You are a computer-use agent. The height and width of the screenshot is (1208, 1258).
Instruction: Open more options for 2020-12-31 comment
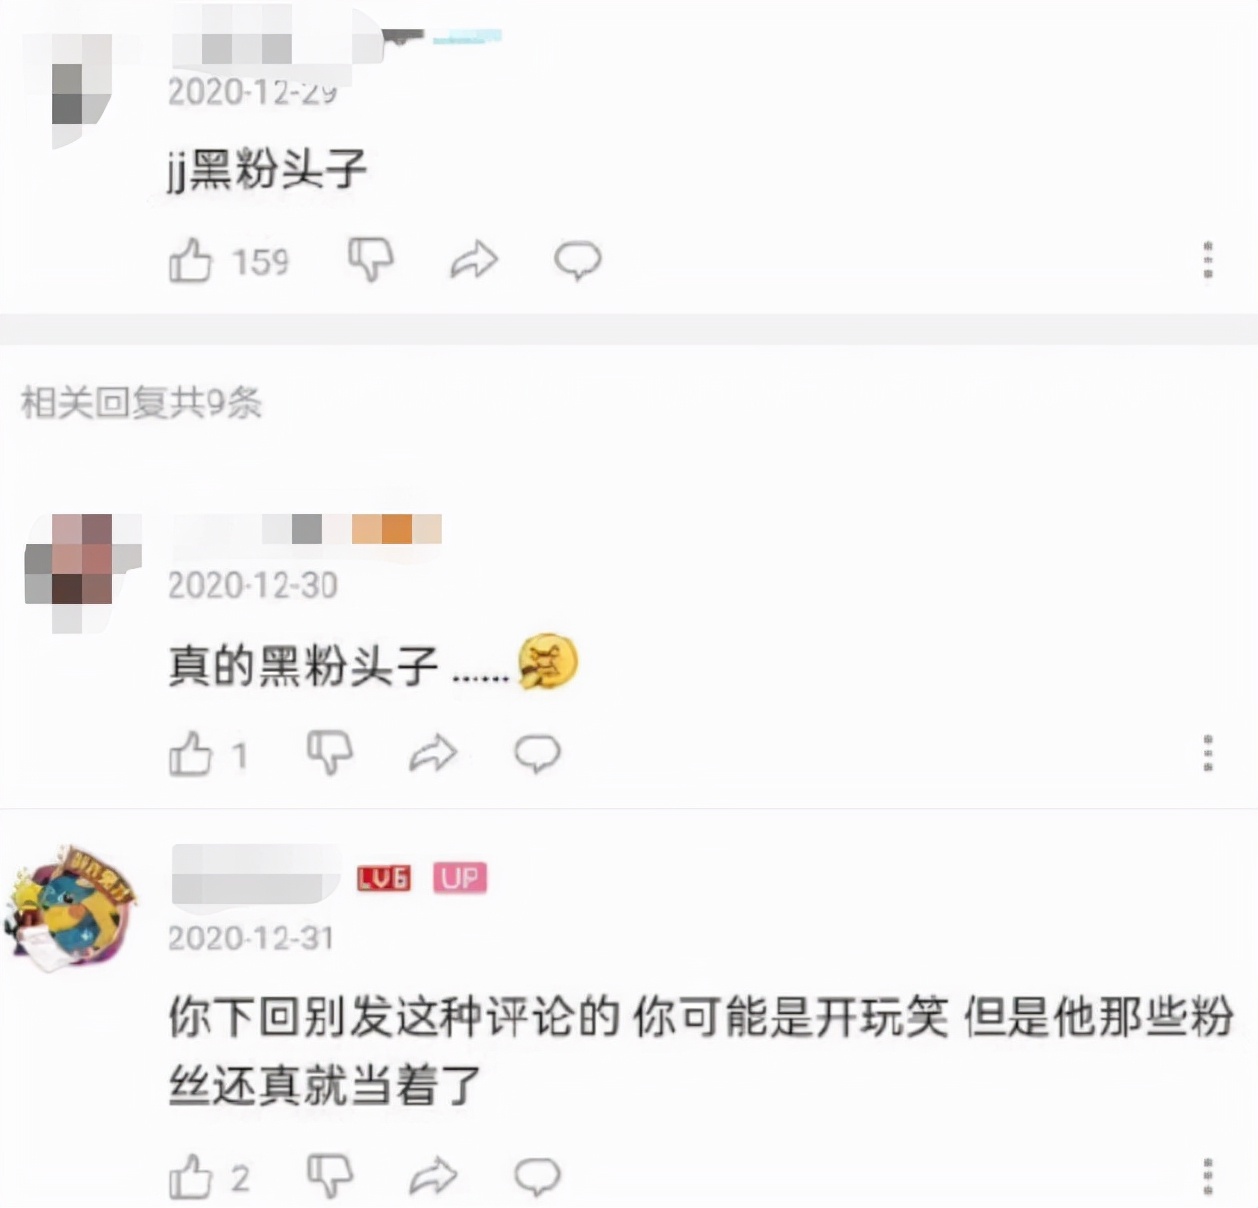[x=1208, y=1176]
